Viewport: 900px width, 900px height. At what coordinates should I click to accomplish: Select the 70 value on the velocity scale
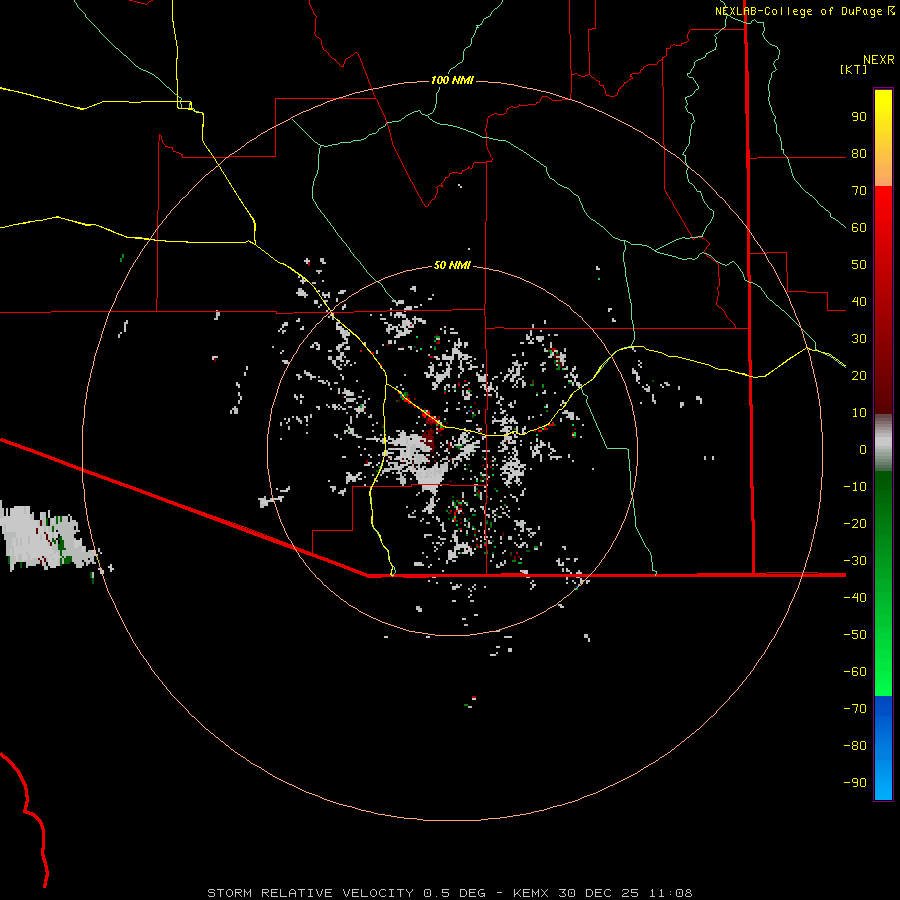coord(859,191)
